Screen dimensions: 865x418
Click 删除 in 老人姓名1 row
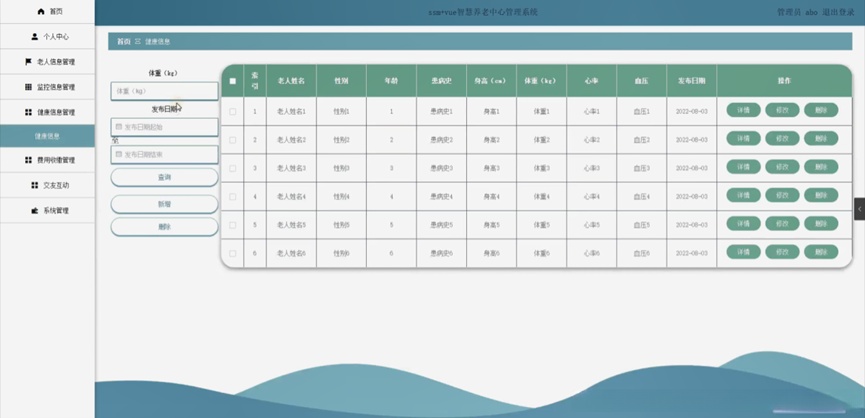coord(821,110)
